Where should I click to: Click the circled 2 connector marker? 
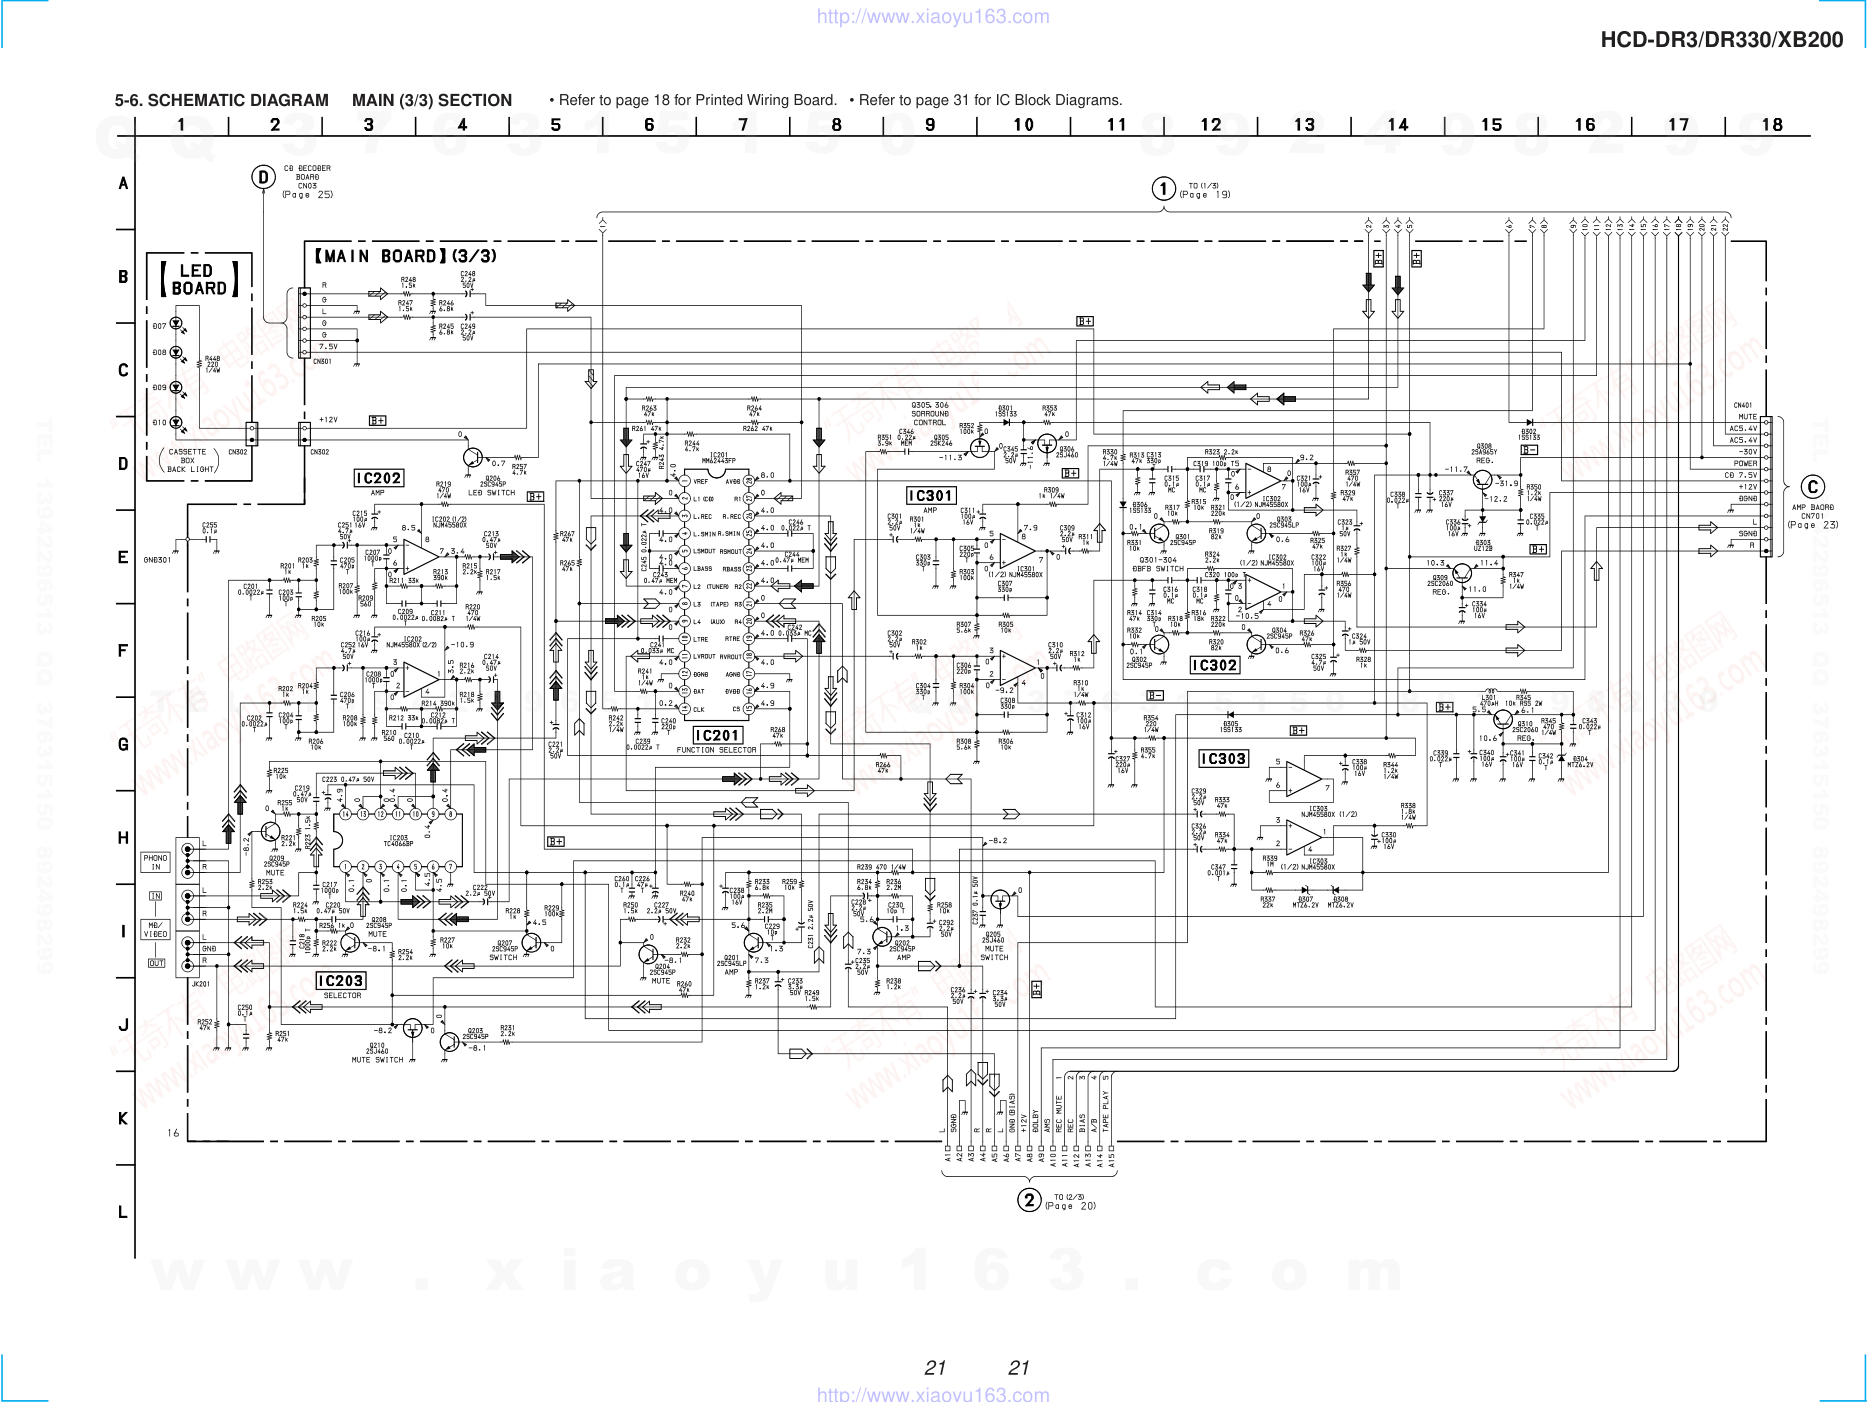pos(1029,1199)
